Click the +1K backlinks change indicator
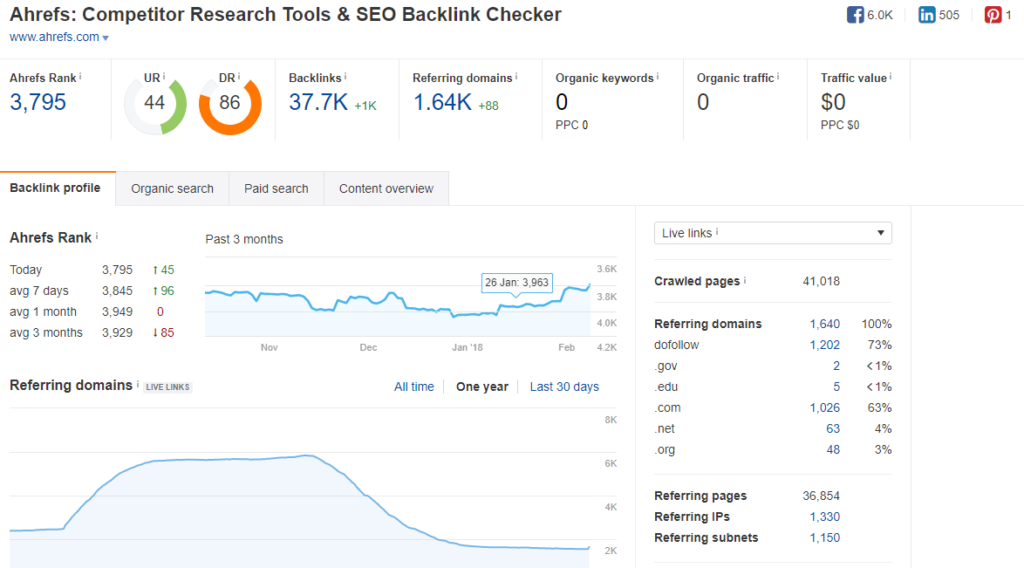The width and height of the screenshot is (1024, 568). [x=366, y=106]
